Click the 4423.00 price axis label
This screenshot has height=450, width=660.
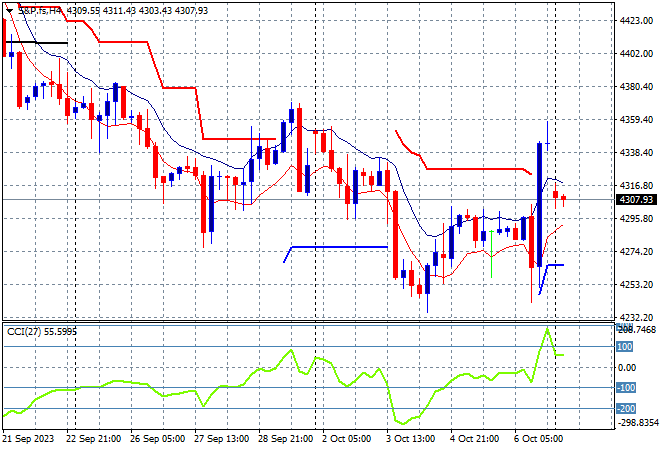[x=637, y=20]
